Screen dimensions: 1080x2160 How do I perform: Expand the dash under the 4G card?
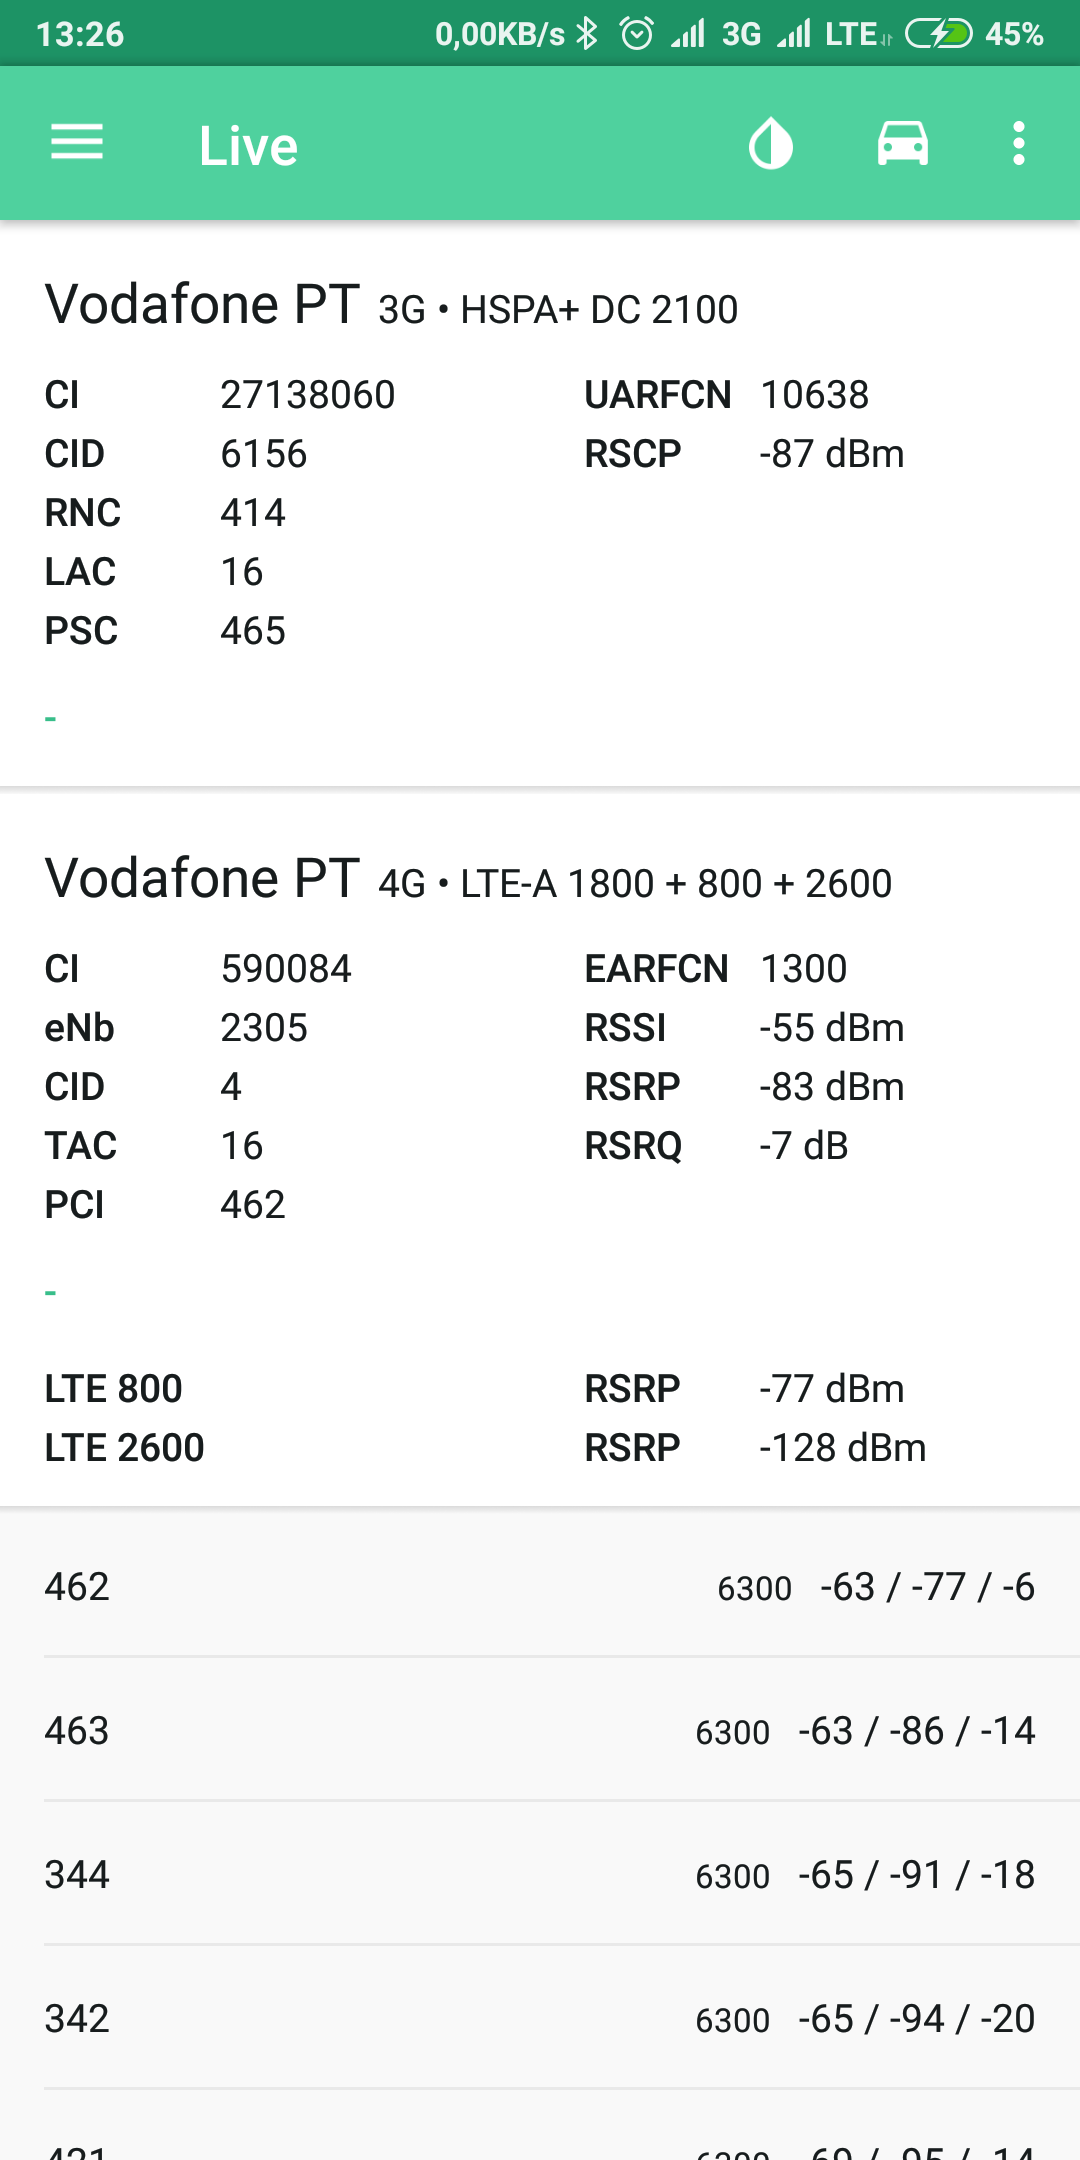click(x=51, y=1292)
